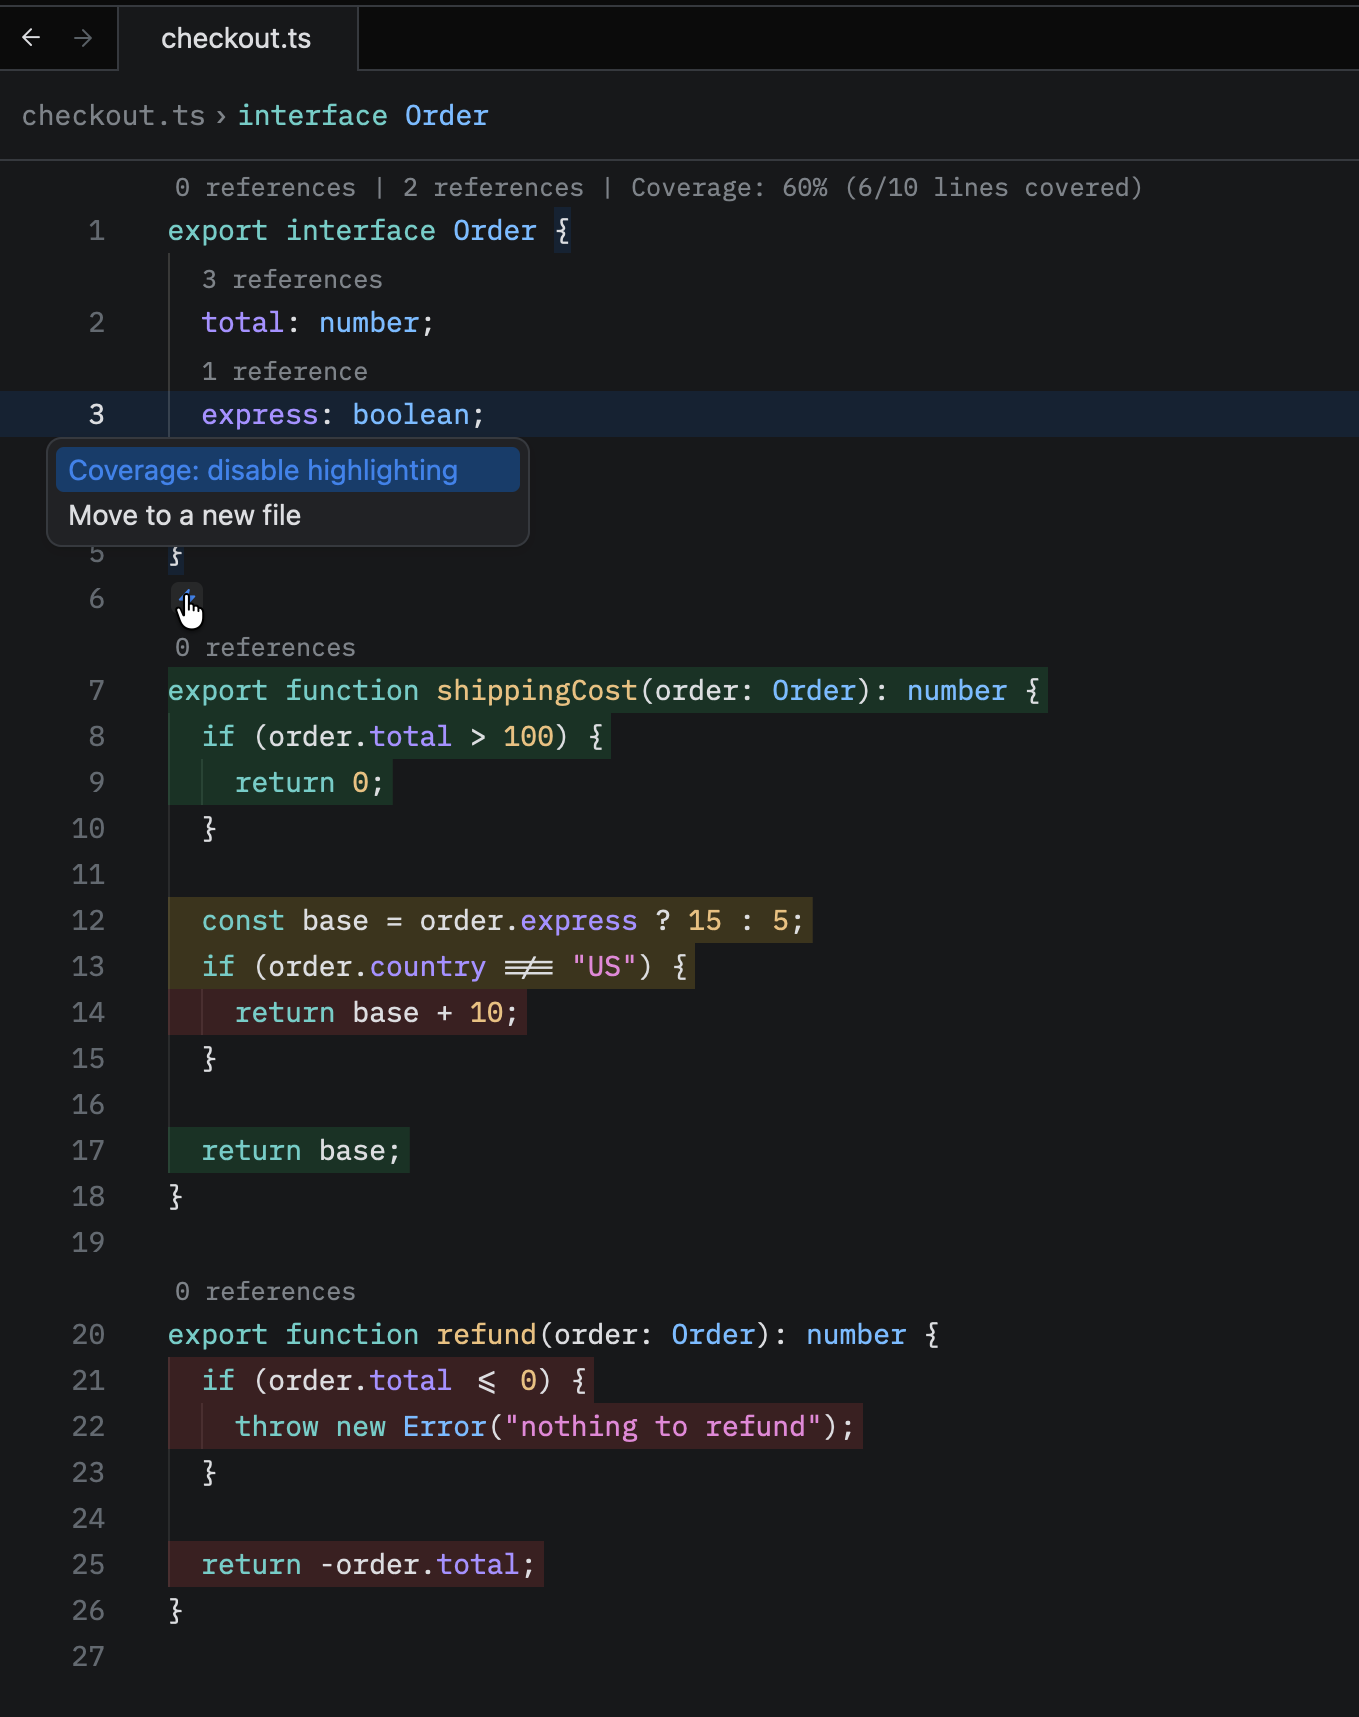Click 'return base;' on line 17

(301, 1151)
